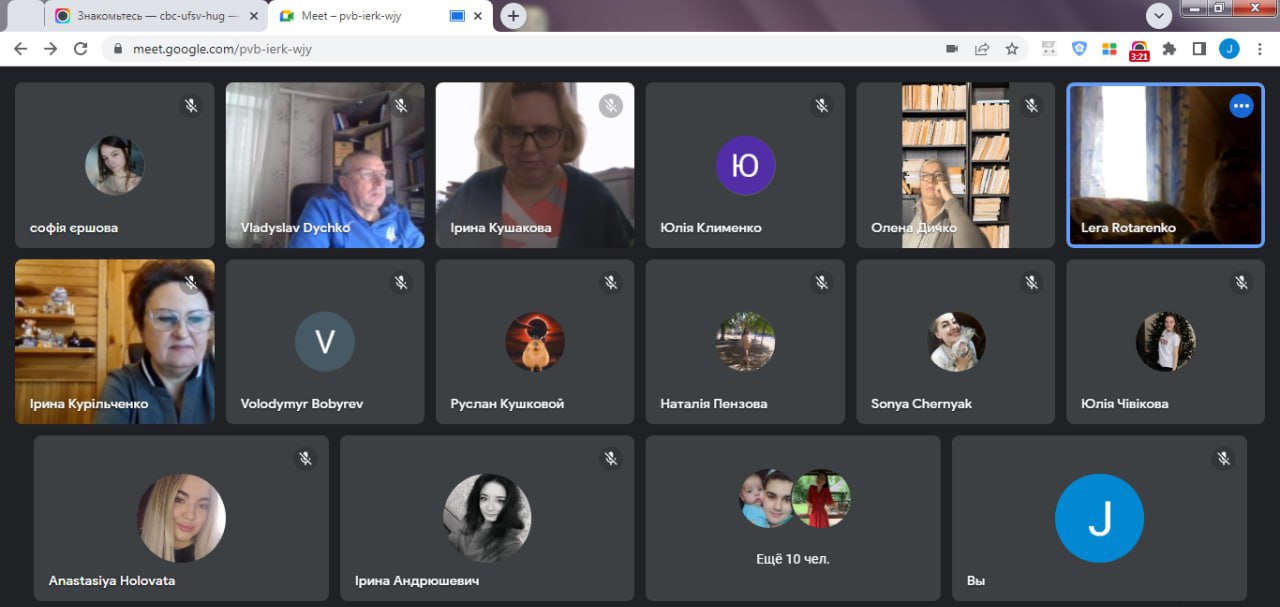This screenshot has width=1280, height=607.
Task: Click muted mic icon on Ірина Курільченко tile
Action: tap(191, 283)
